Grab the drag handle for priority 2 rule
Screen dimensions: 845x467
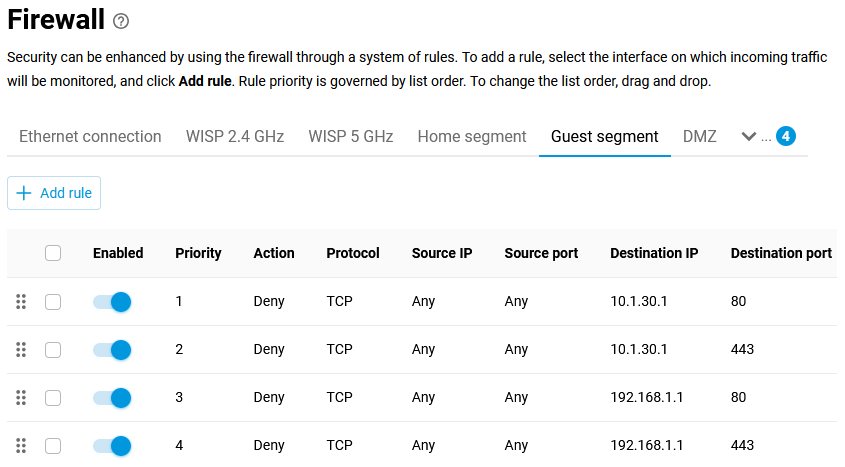tap(21, 349)
